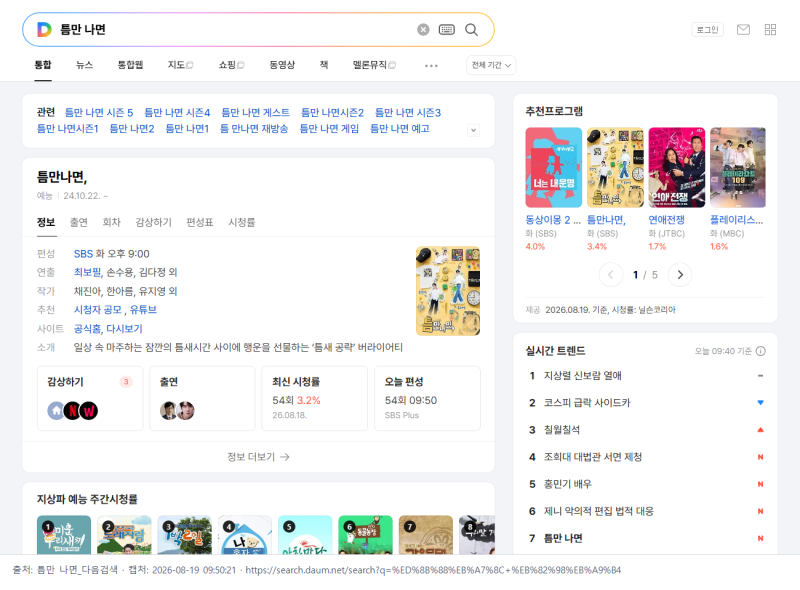The width and height of the screenshot is (800, 590).
Task: Open the 지도 tab
Action: coord(180,65)
